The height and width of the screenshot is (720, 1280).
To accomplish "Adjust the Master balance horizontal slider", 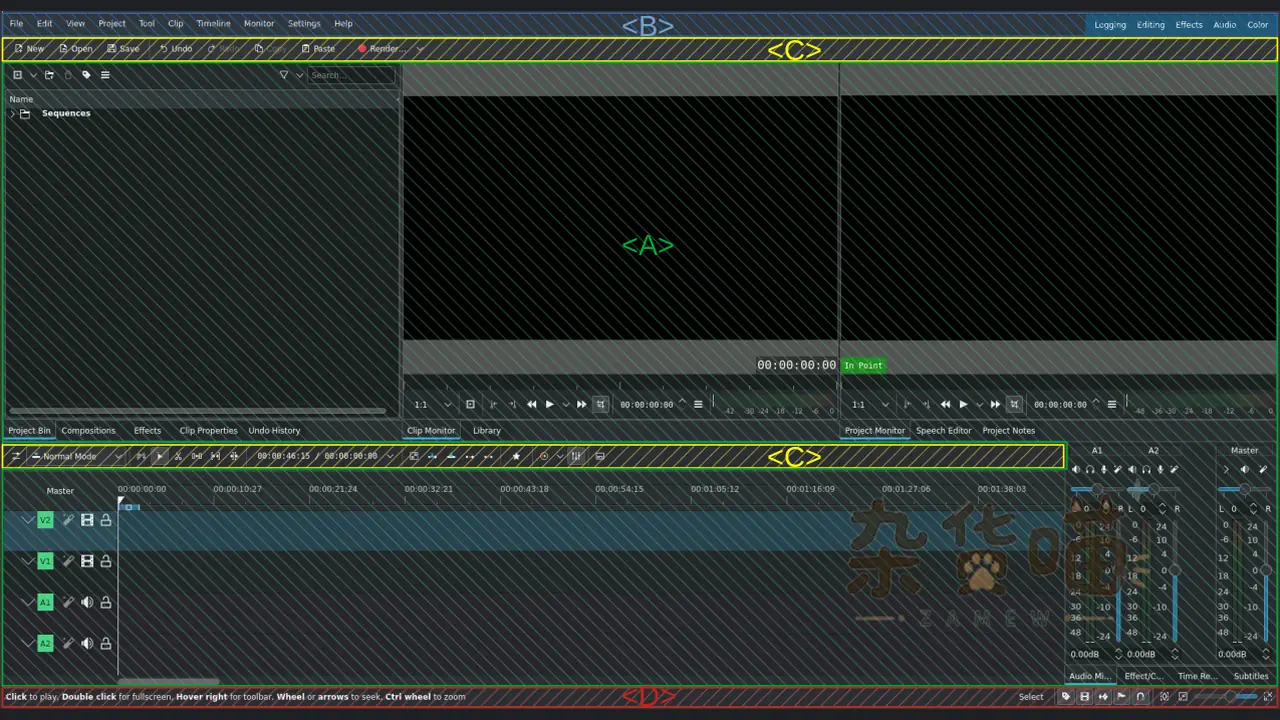I will click(x=1245, y=489).
